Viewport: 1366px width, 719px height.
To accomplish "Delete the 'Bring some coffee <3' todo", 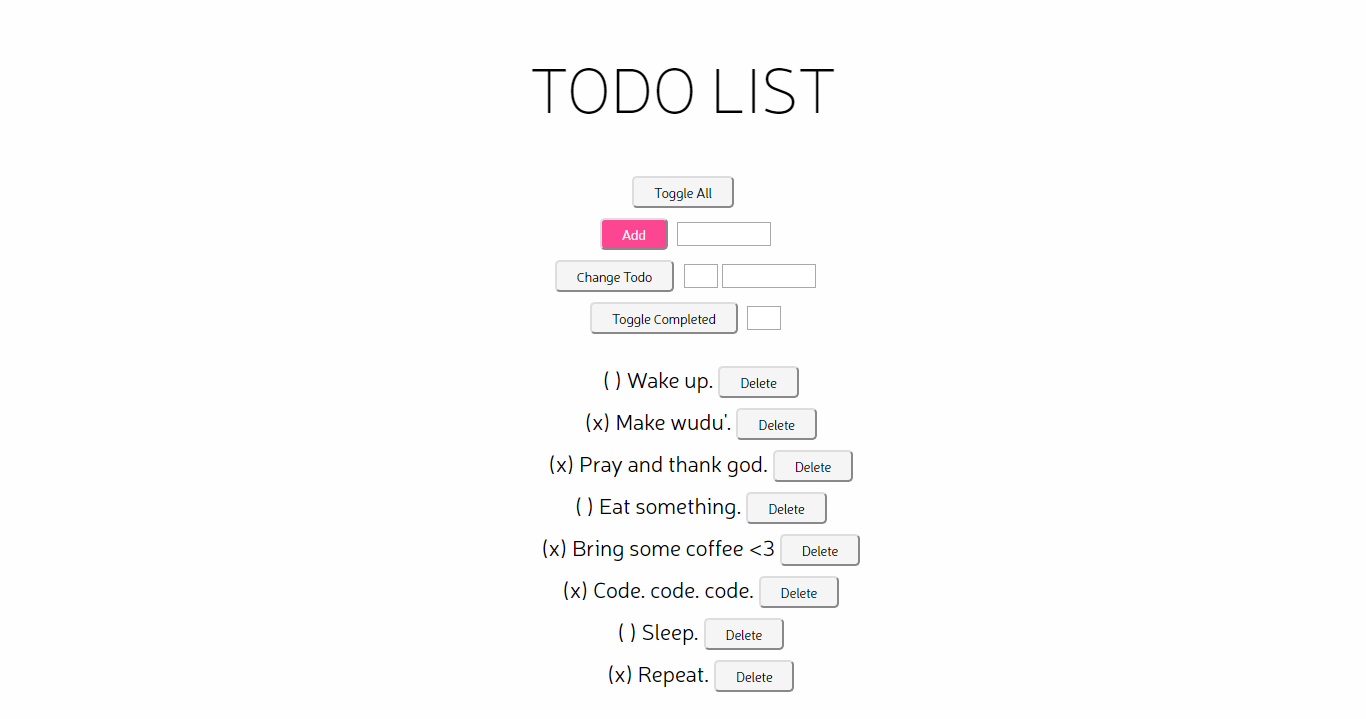I will (819, 550).
